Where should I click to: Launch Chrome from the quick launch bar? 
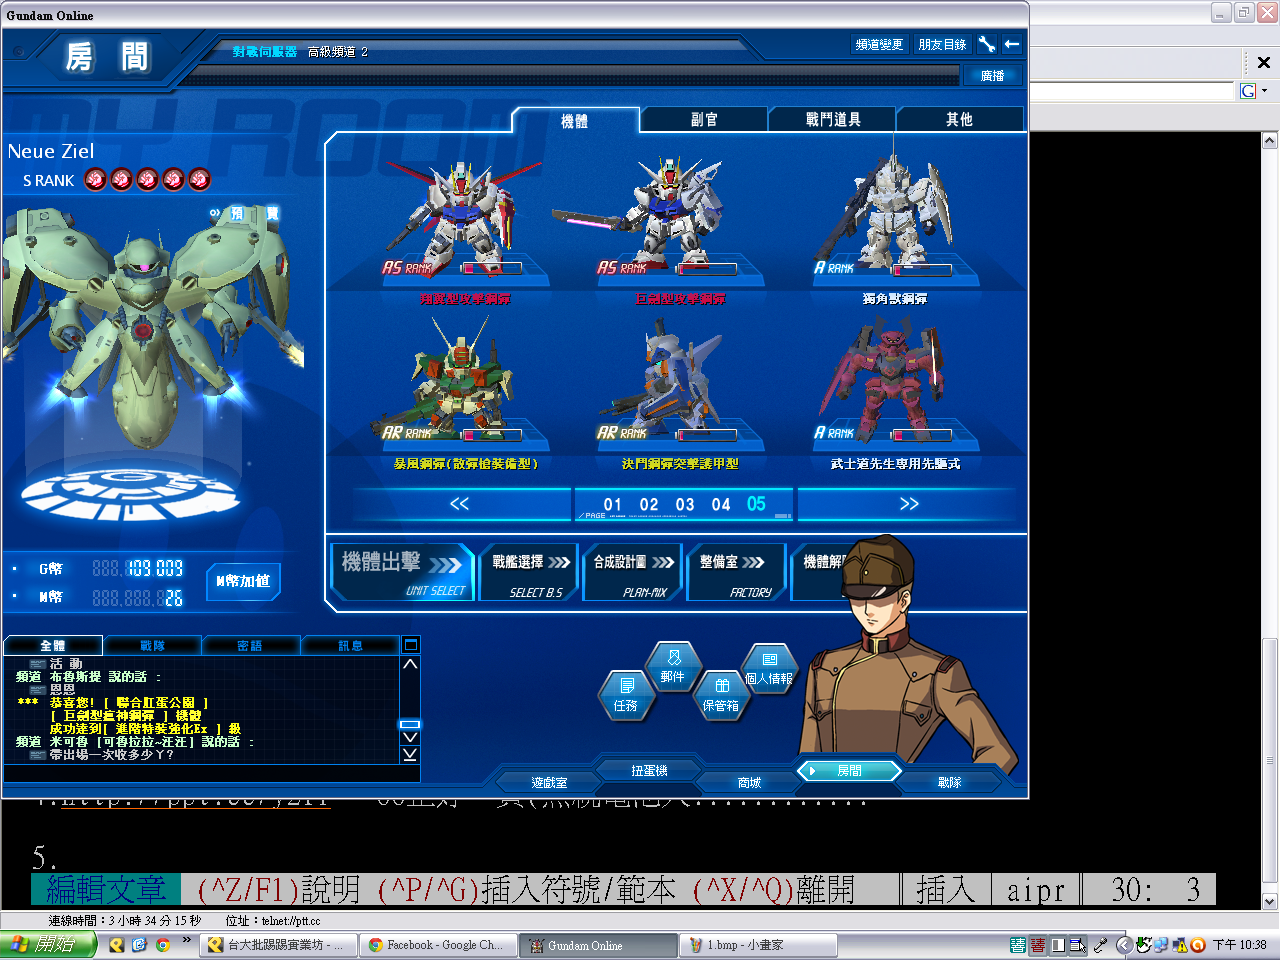pyautogui.click(x=162, y=945)
